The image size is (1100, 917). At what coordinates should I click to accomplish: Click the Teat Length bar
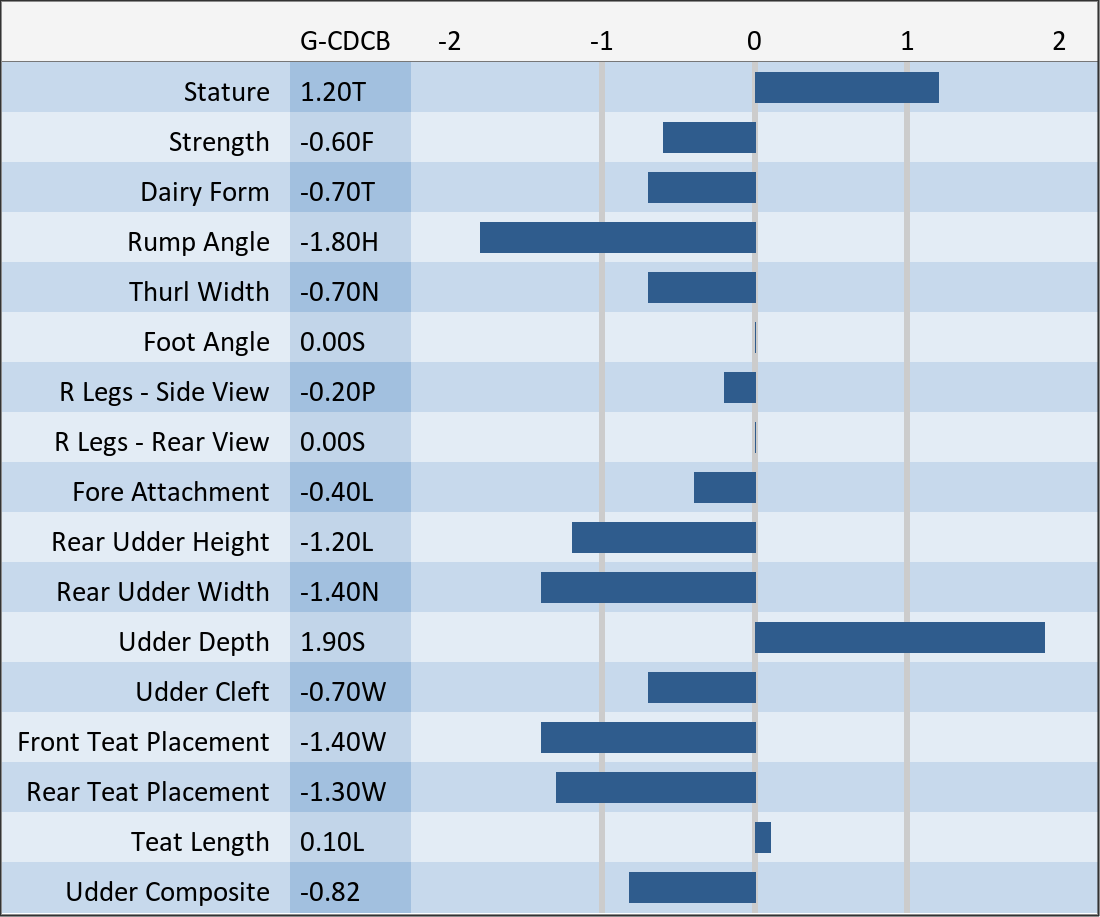[763, 838]
